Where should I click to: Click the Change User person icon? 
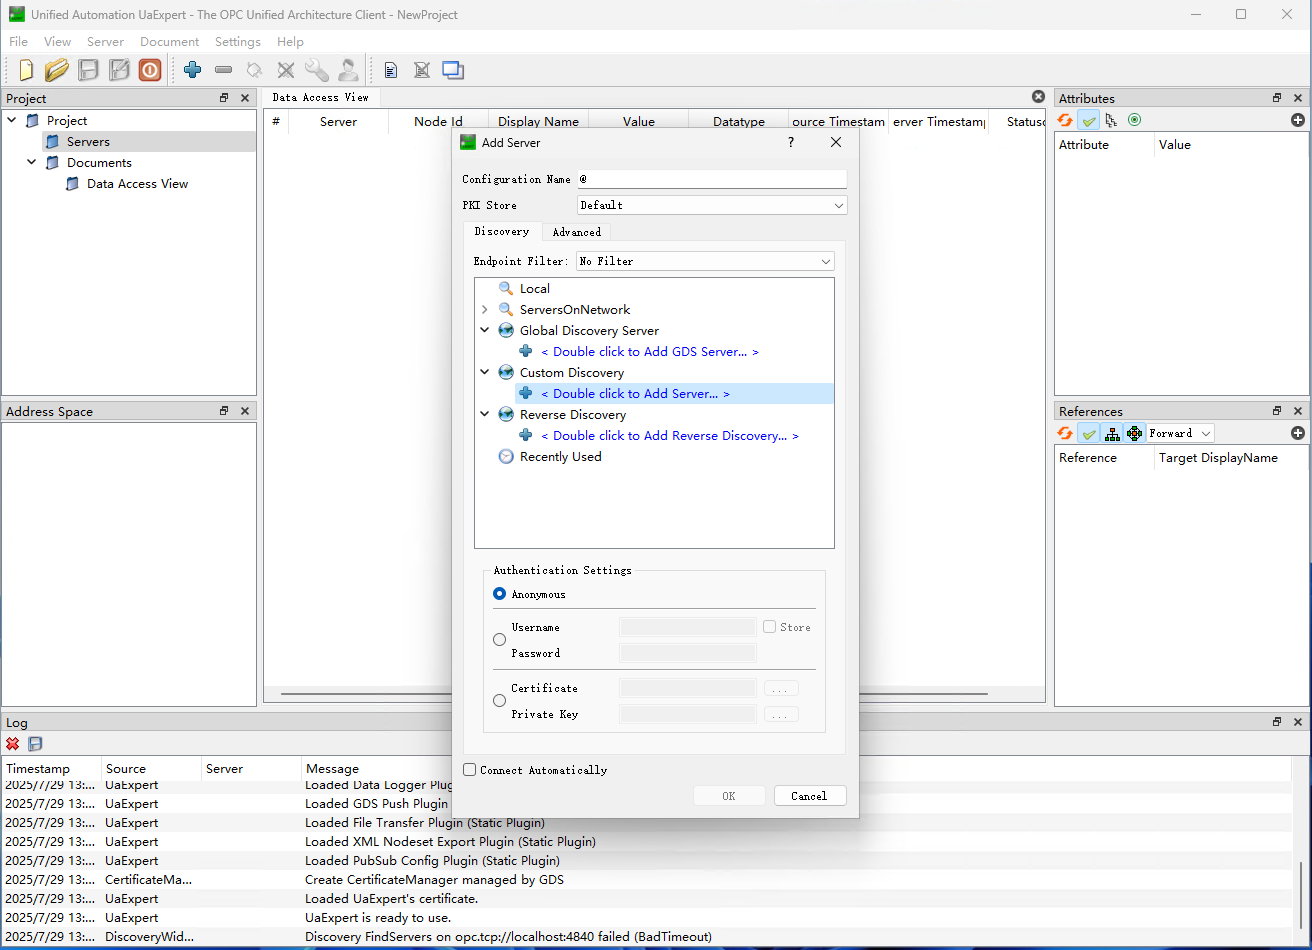coord(348,70)
